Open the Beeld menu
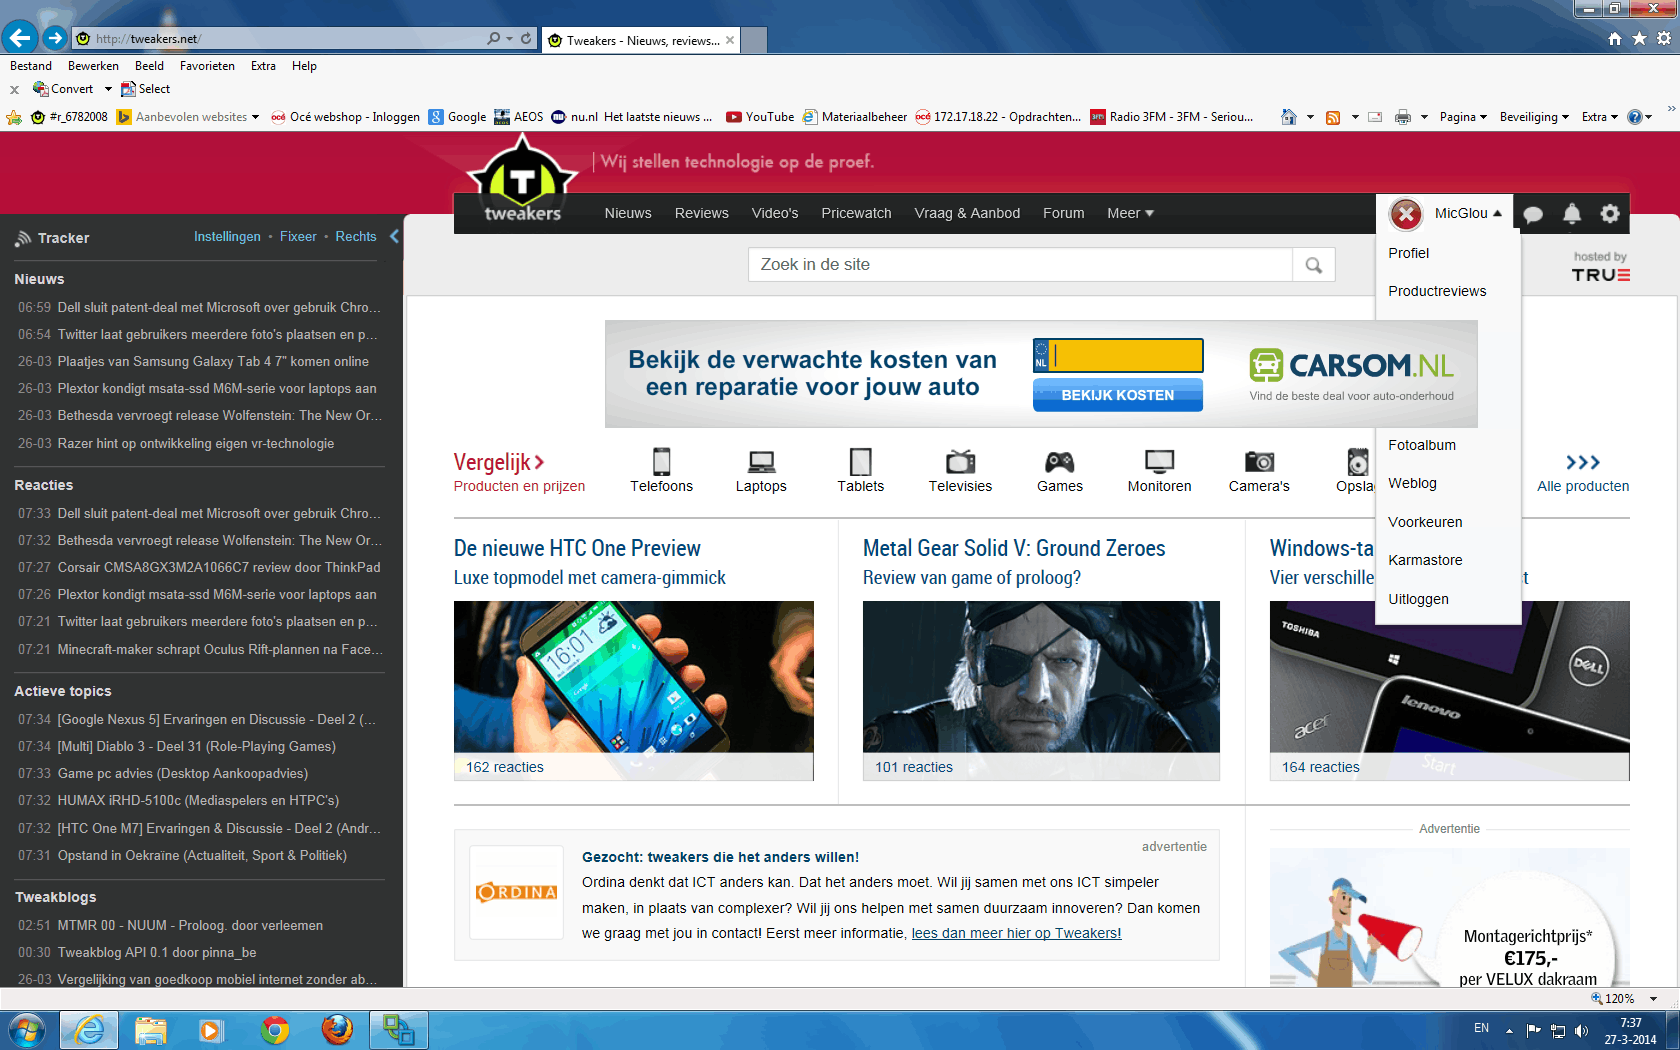 (149, 66)
